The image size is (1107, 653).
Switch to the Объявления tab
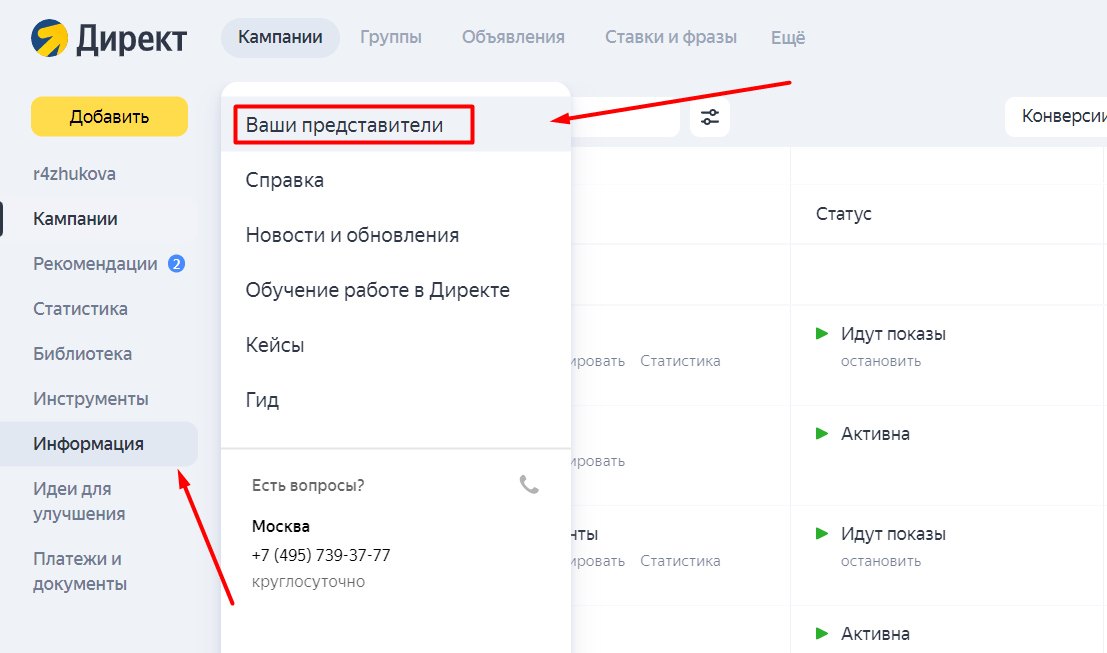(x=513, y=37)
